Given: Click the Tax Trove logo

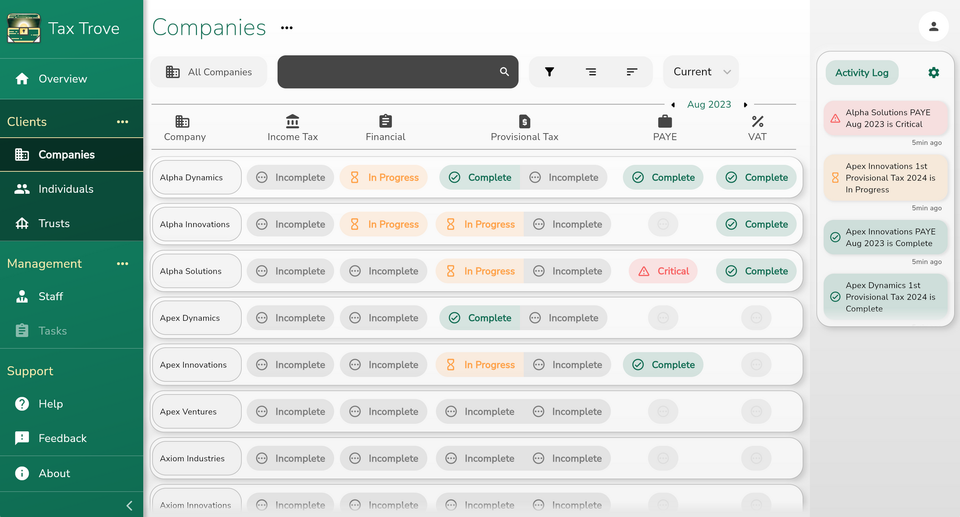Looking at the screenshot, I should [24, 28].
